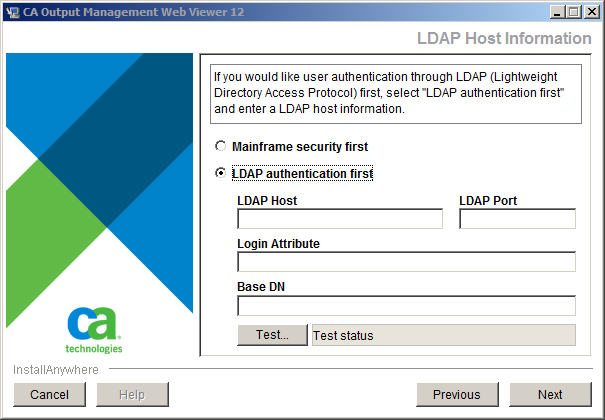
Task: Proceed by clicking Next
Action: [550, 395]
